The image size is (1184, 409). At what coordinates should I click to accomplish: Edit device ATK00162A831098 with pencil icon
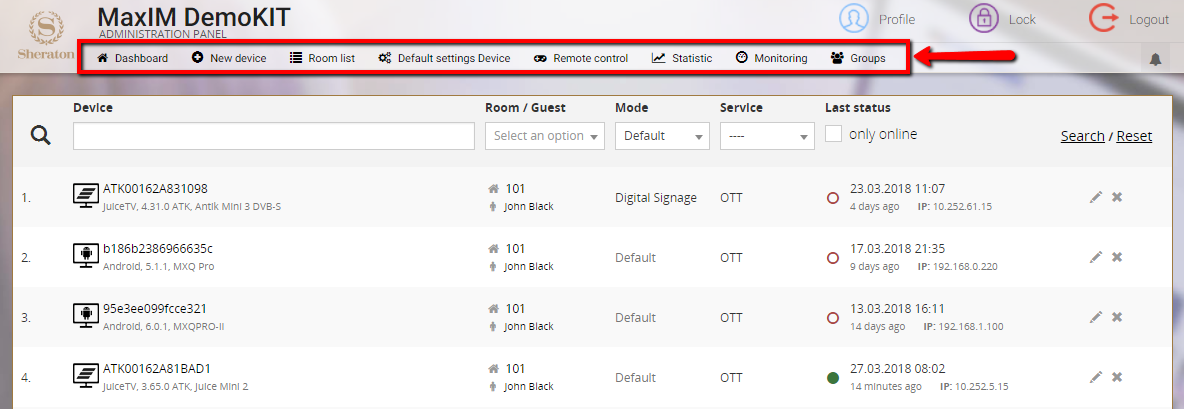pos(1096,197)
